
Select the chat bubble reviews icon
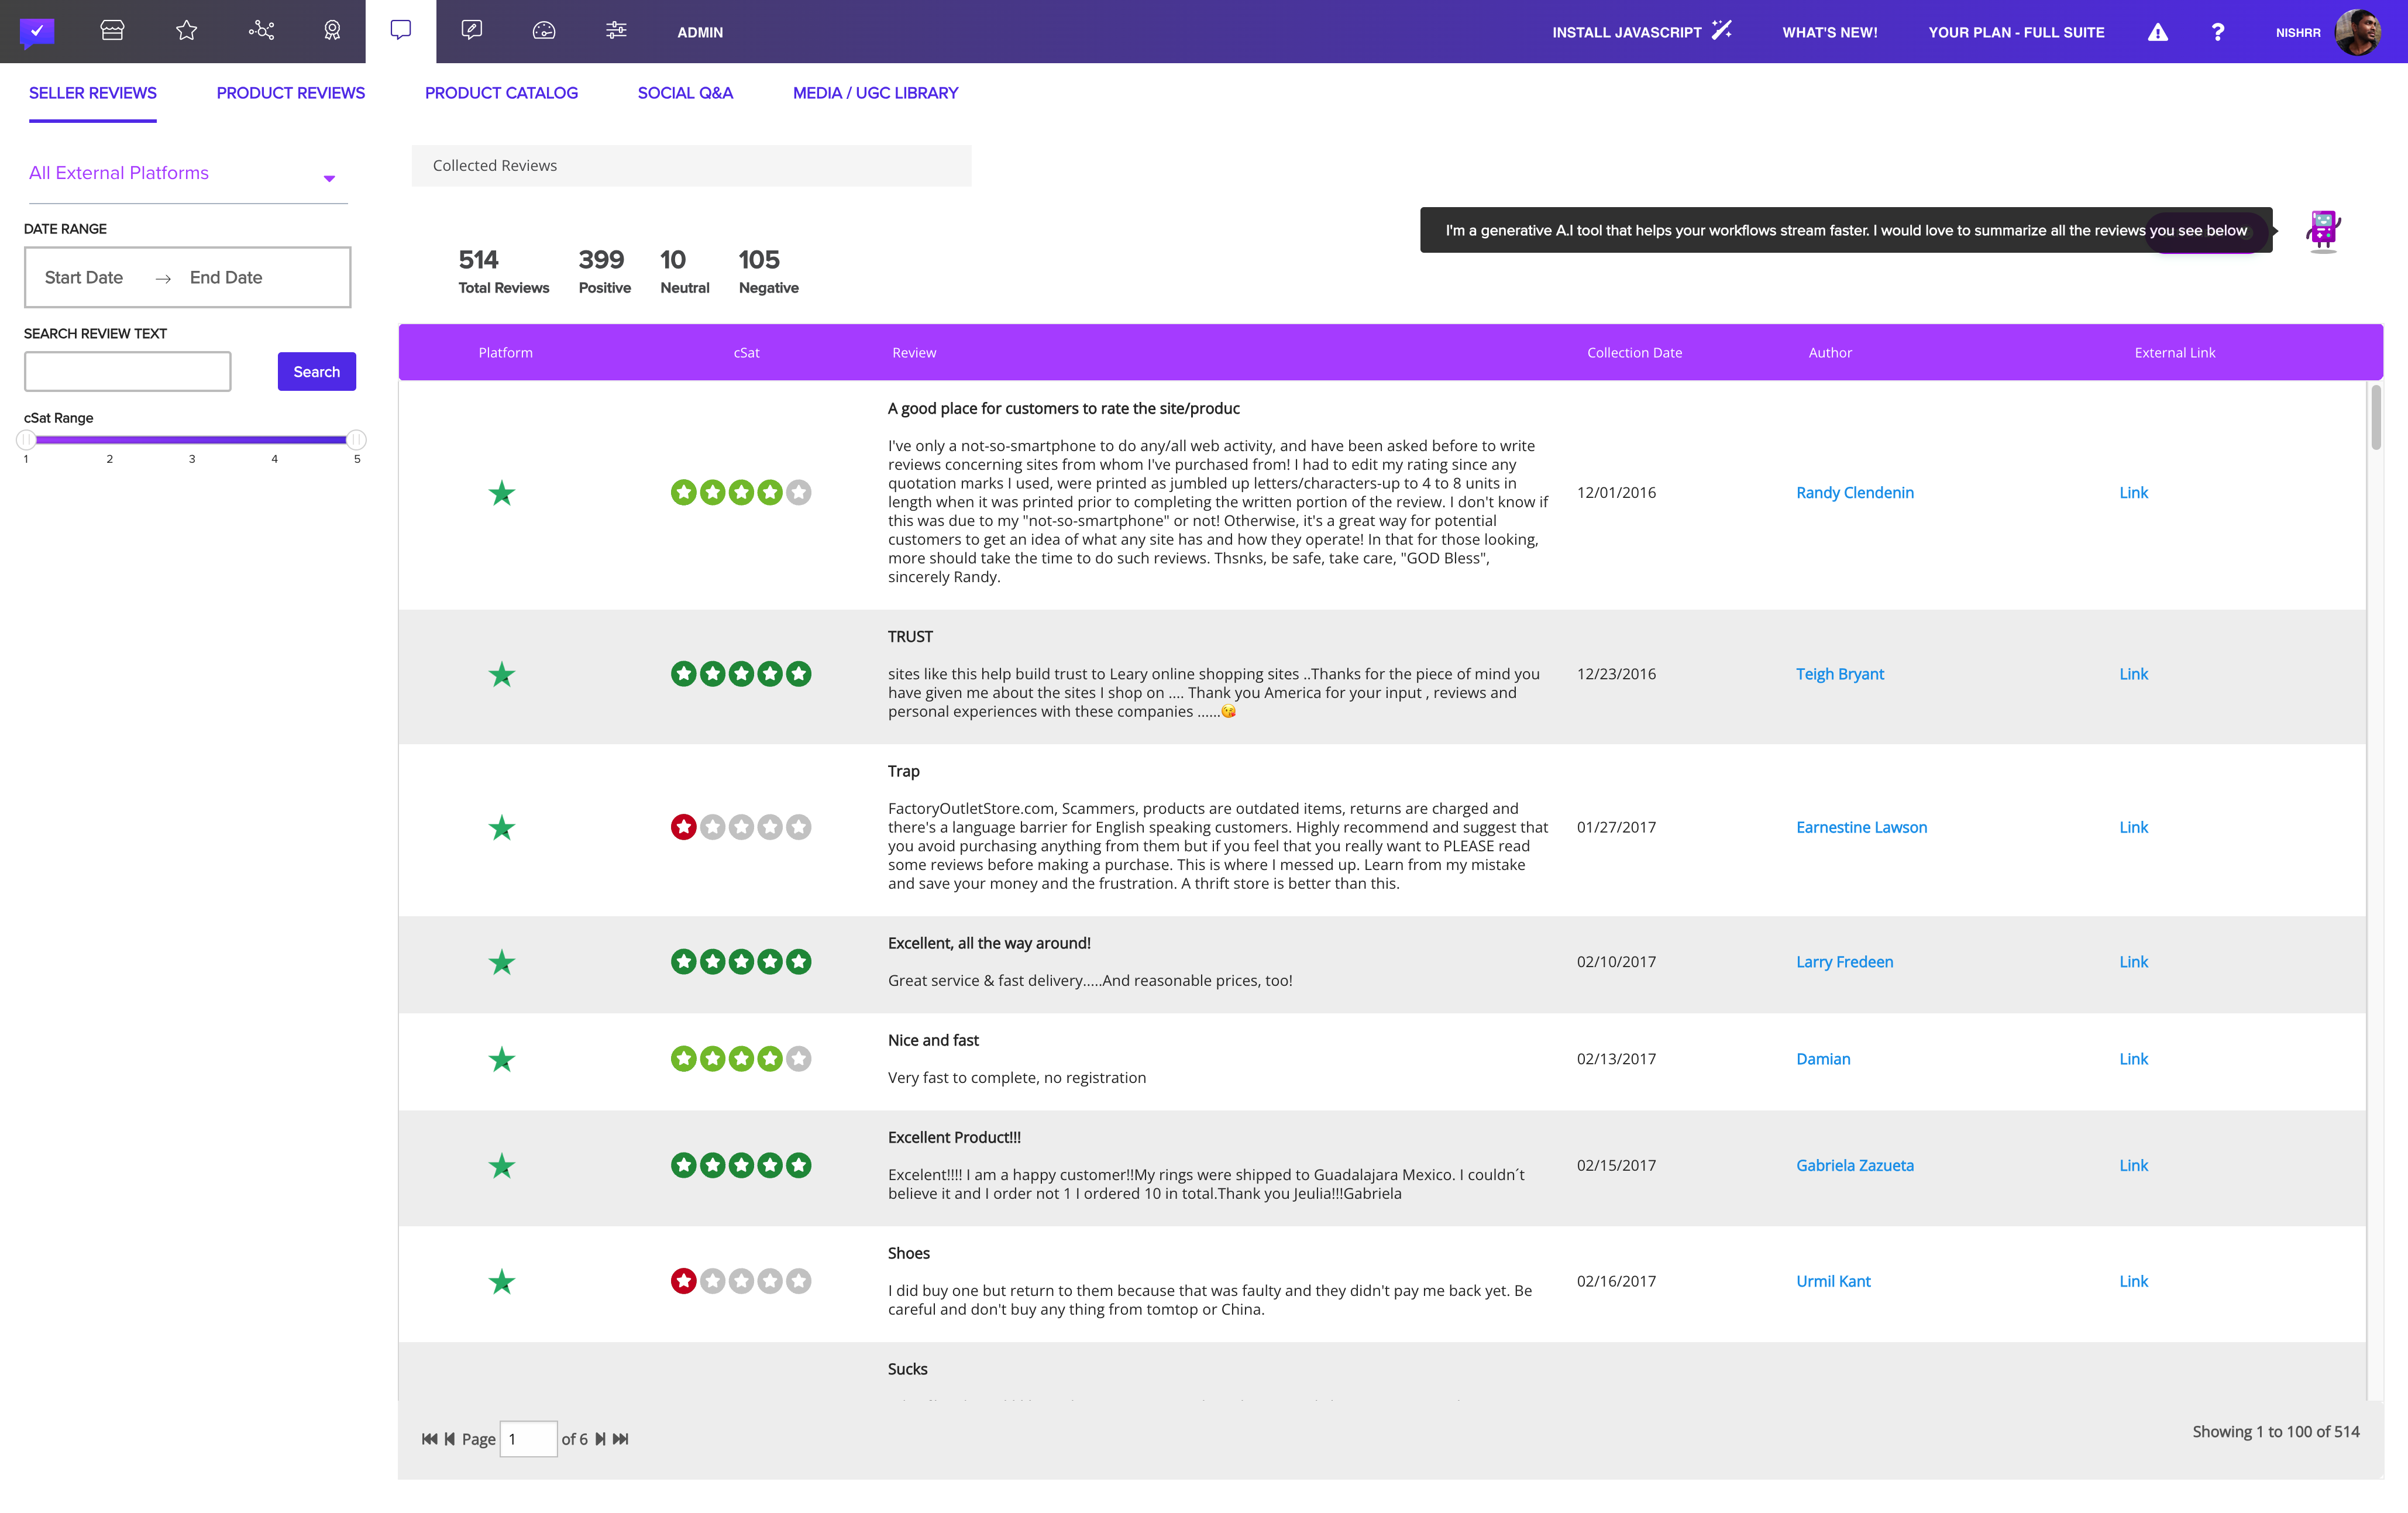(401, 30)
